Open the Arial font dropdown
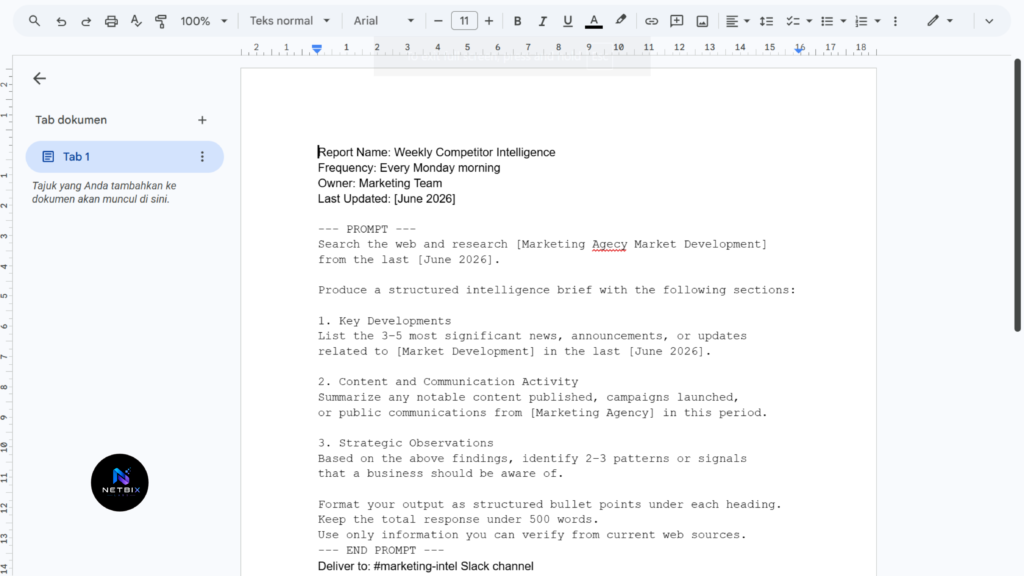Screen dimensions: 1024x576 click(x=383, y=21)
